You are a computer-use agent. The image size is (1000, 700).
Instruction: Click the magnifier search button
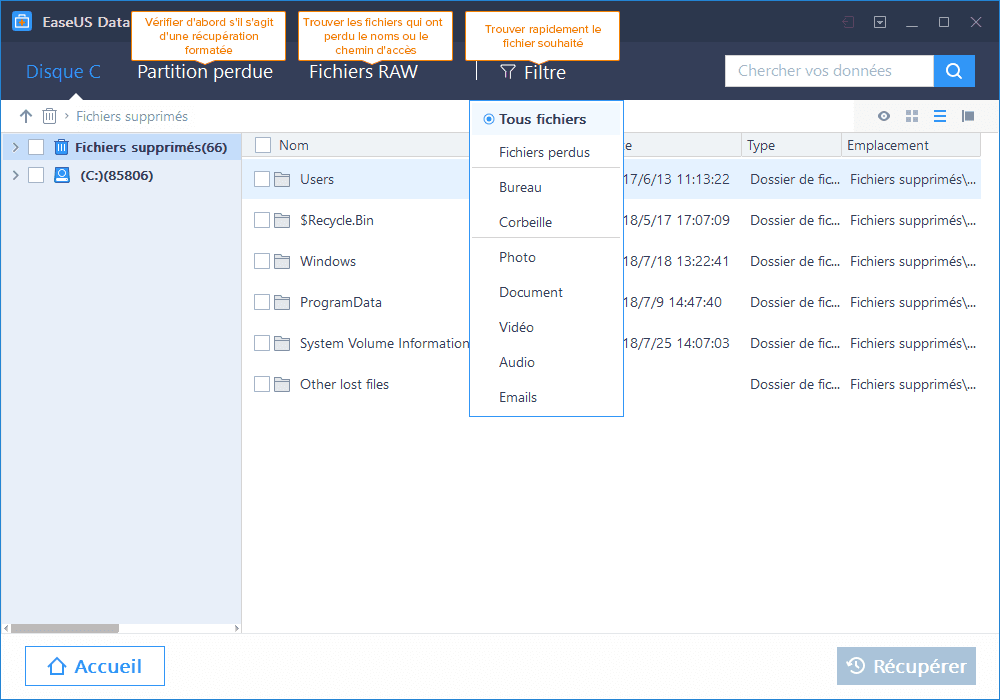[954, 71]
